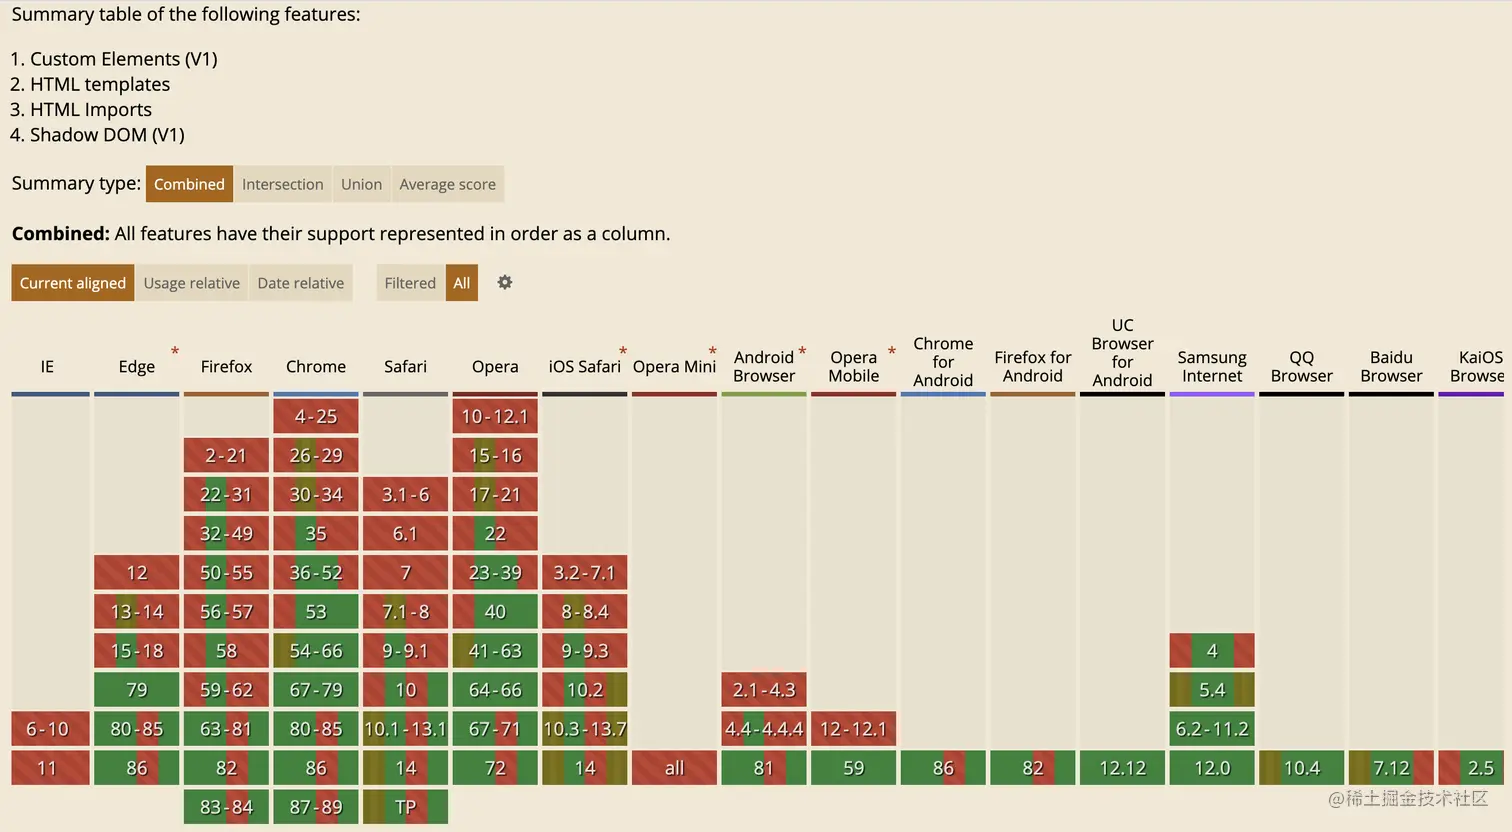The image size is (1512, 832).
Task: Click the Edge 79 version cell
Action: [136, 690]
